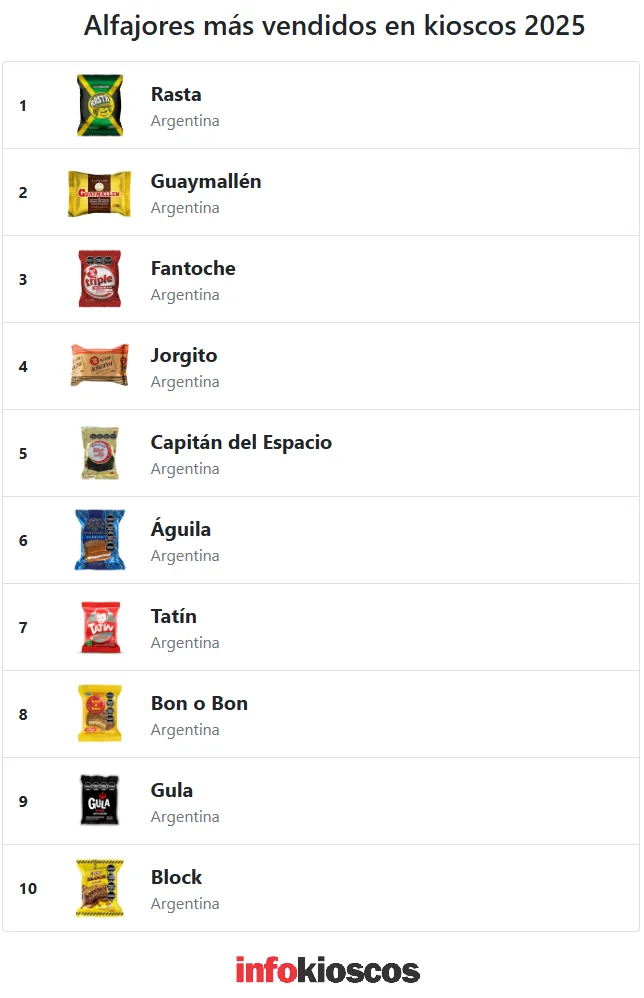Open the yellow Bon o Bon image
The height and width of the screenshot is (998, 644).
pos(100,714)
